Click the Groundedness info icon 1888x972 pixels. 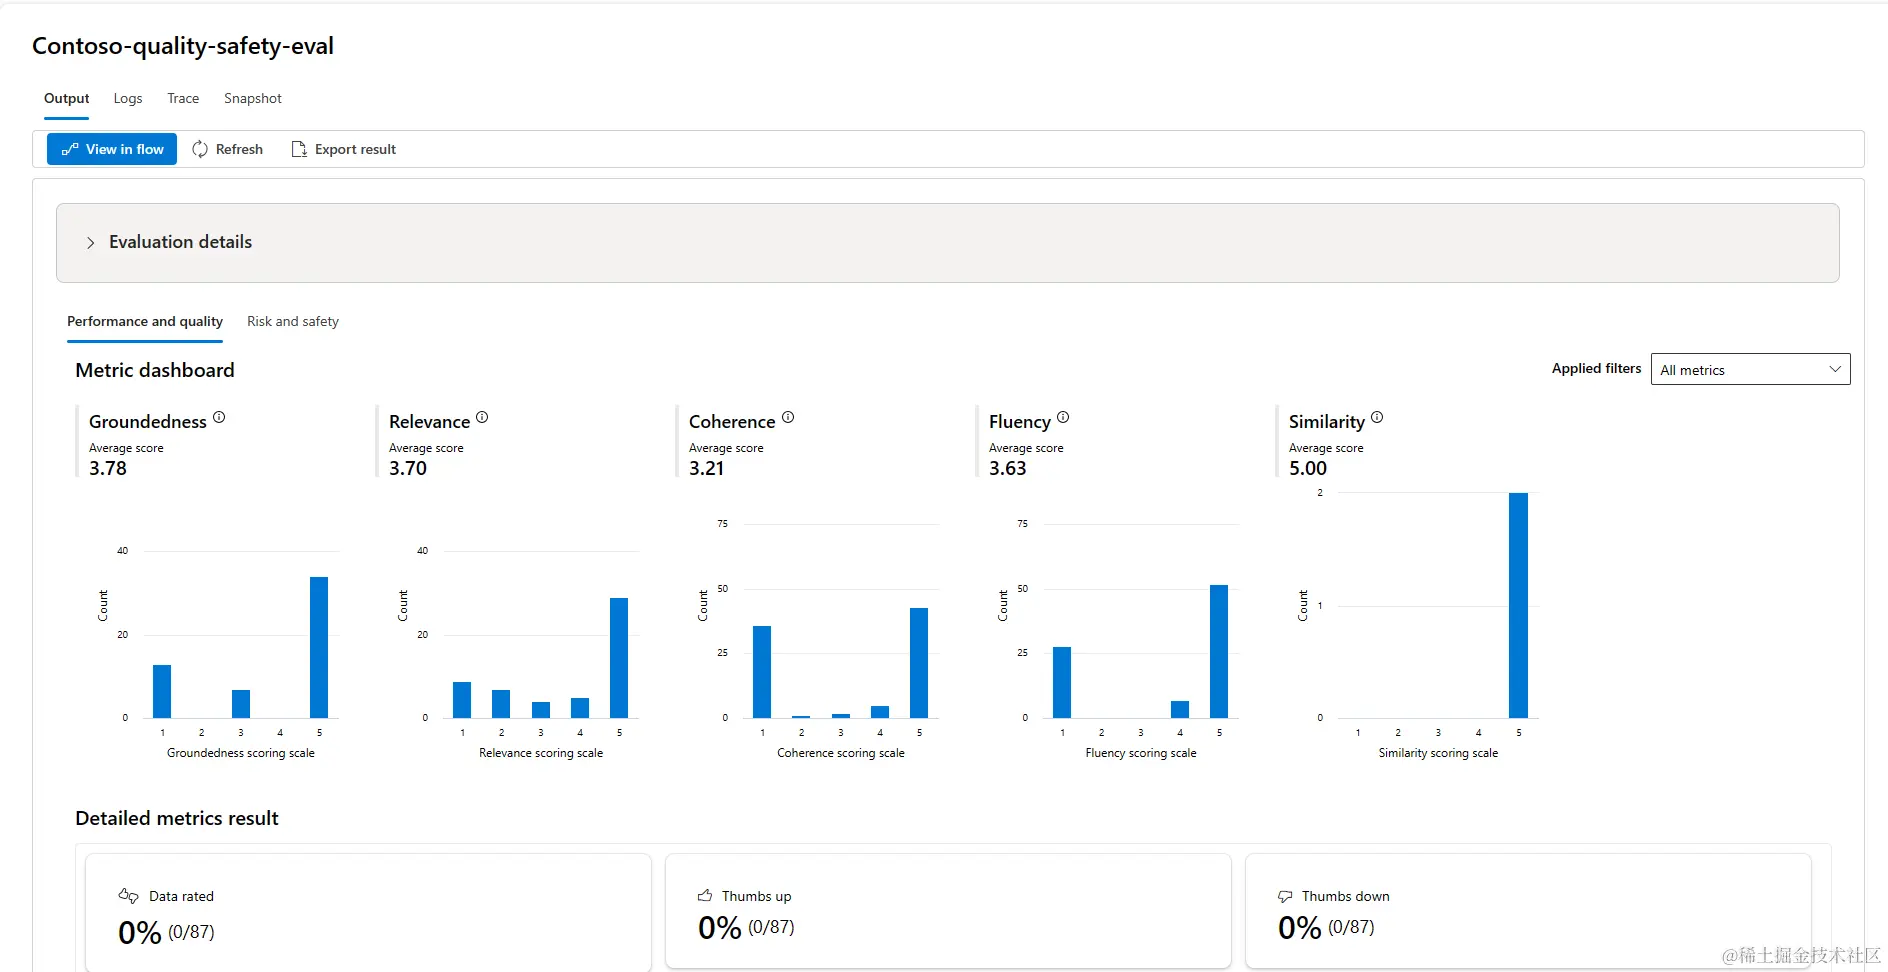pos(219,417)
